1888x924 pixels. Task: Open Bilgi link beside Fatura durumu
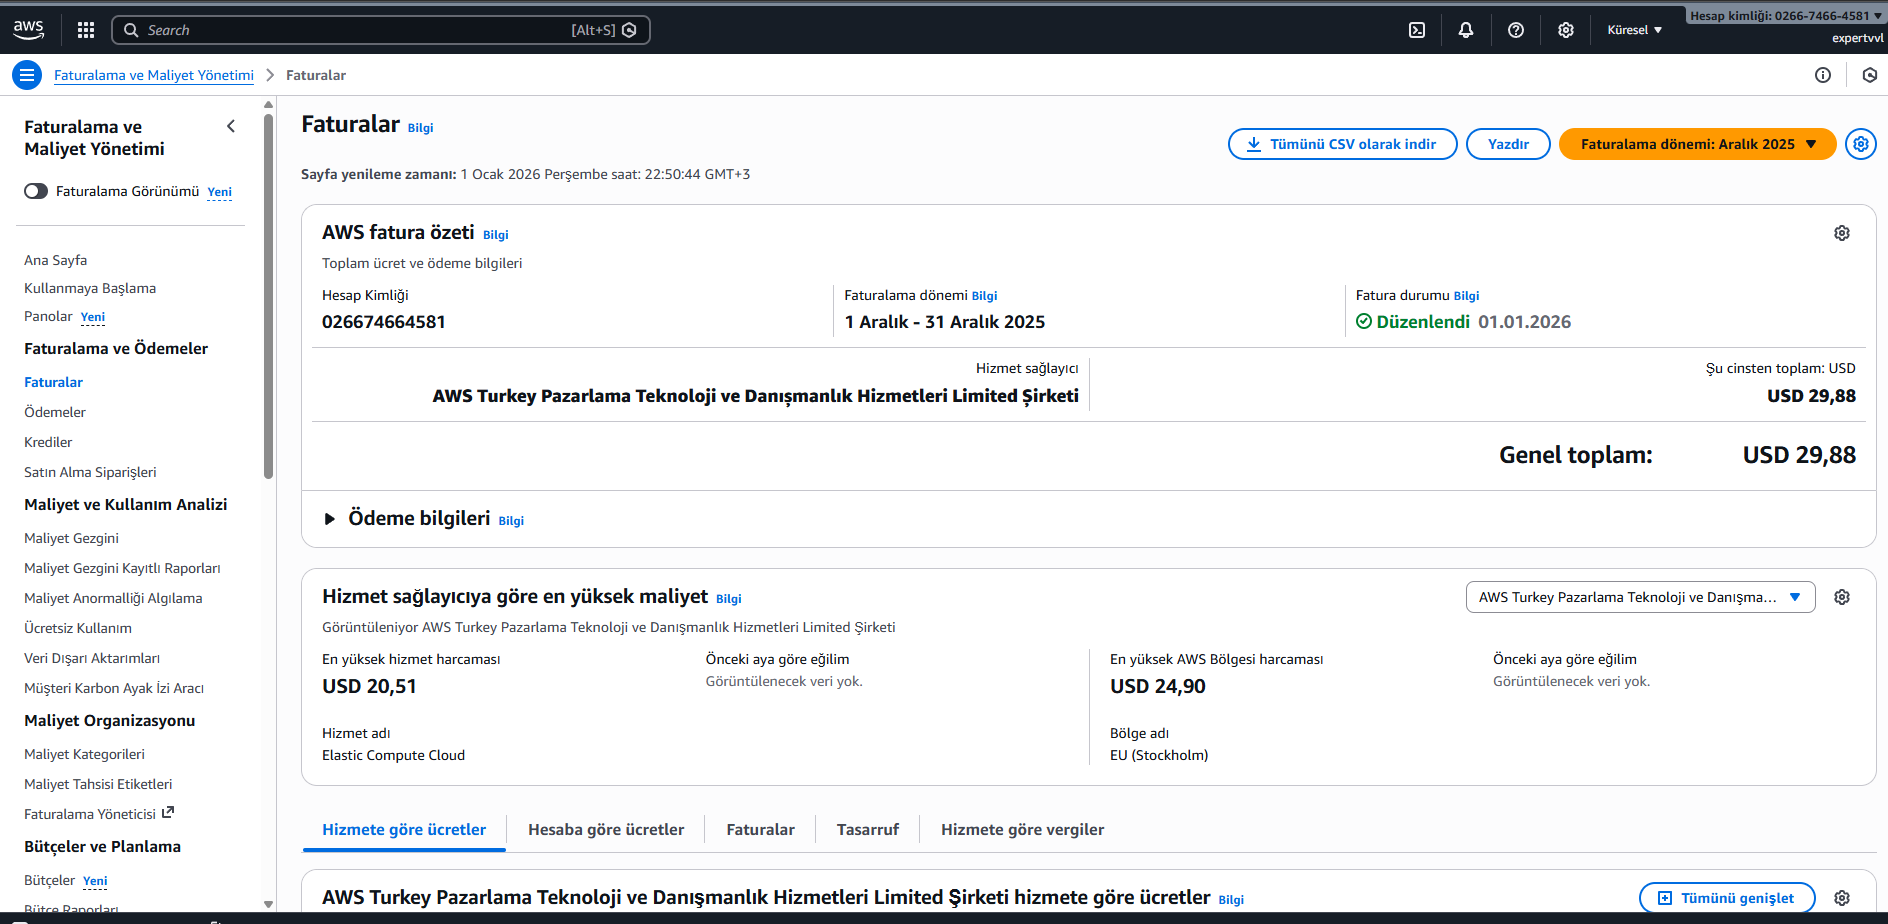(1467, 296)
